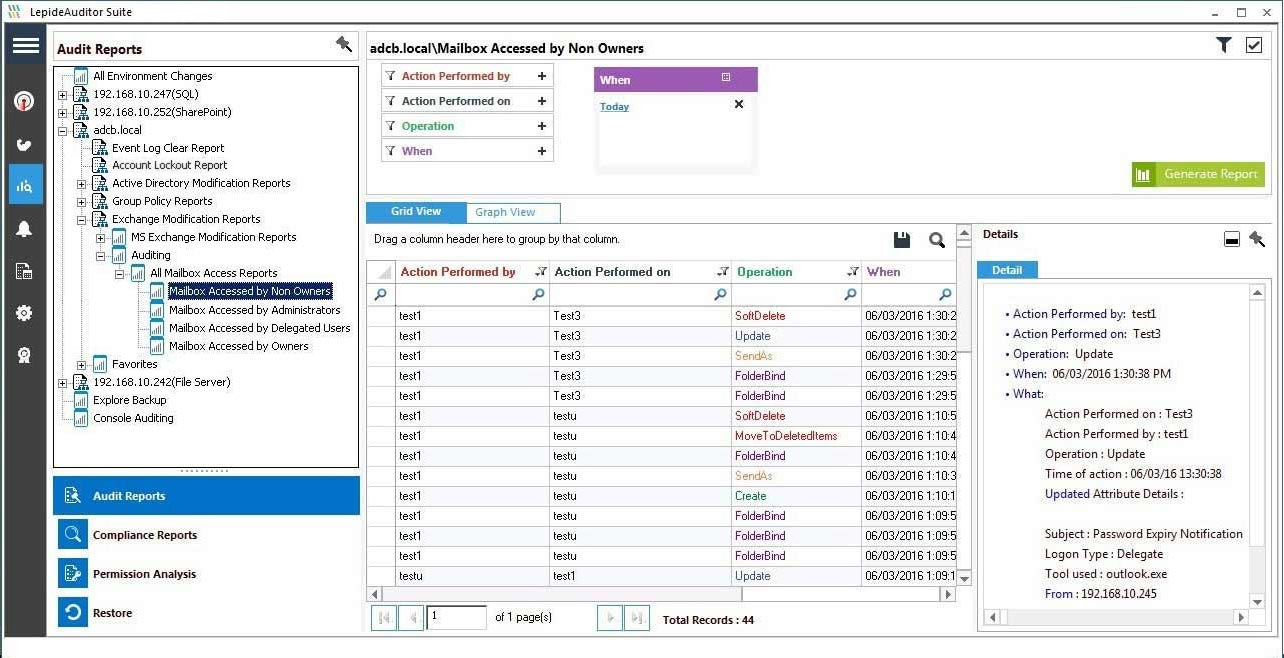Expand the Active Directory Modification Reports node
Viewport: 1284px width, 658px height.
tap(82, 184)
